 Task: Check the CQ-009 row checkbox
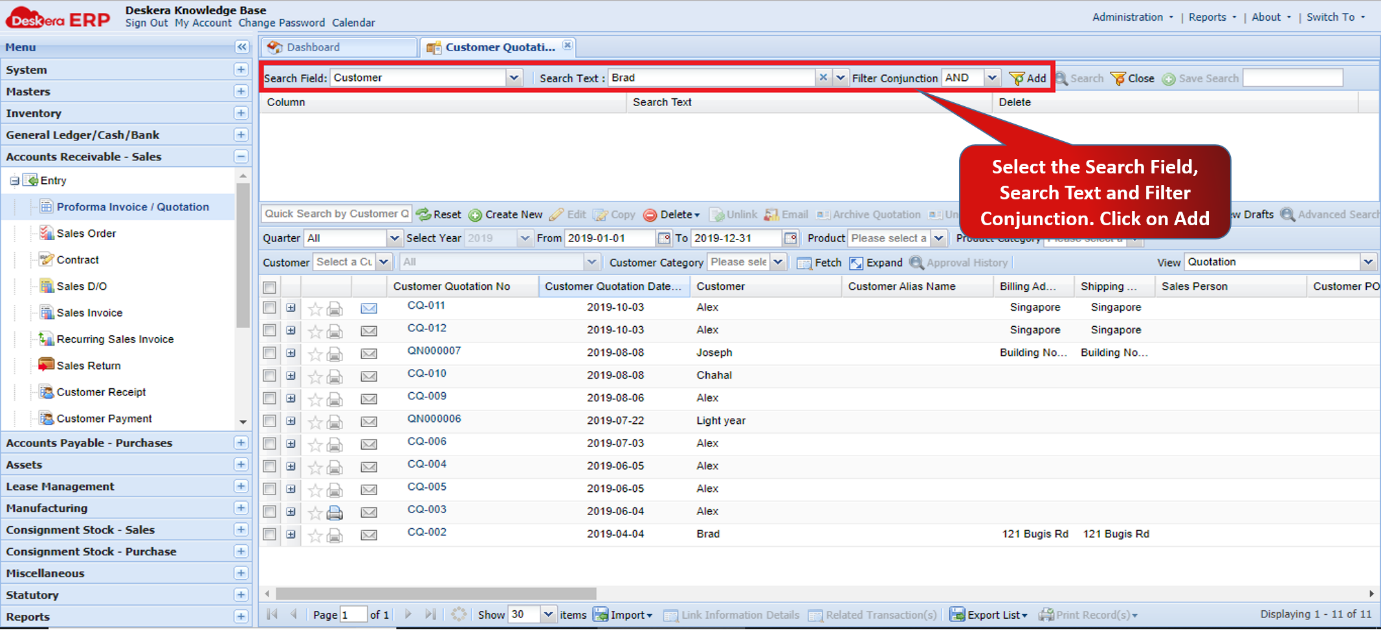point(269,398)
